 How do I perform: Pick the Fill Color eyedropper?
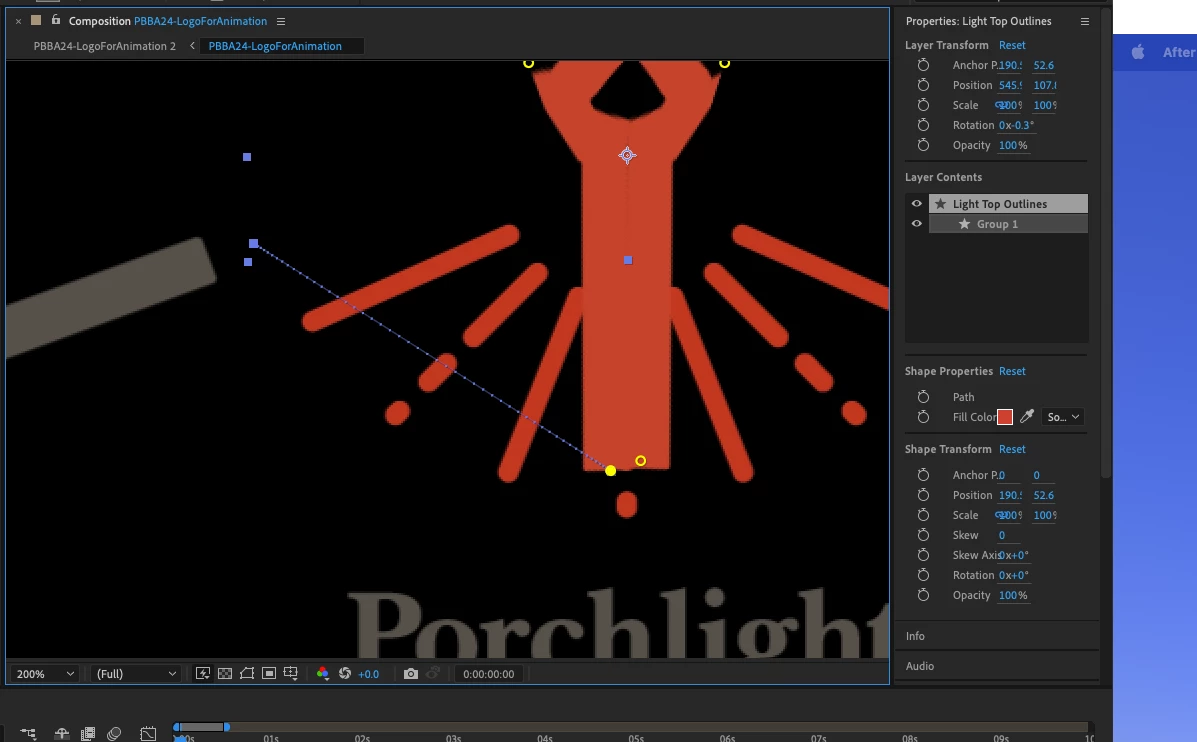[1027, 416]
